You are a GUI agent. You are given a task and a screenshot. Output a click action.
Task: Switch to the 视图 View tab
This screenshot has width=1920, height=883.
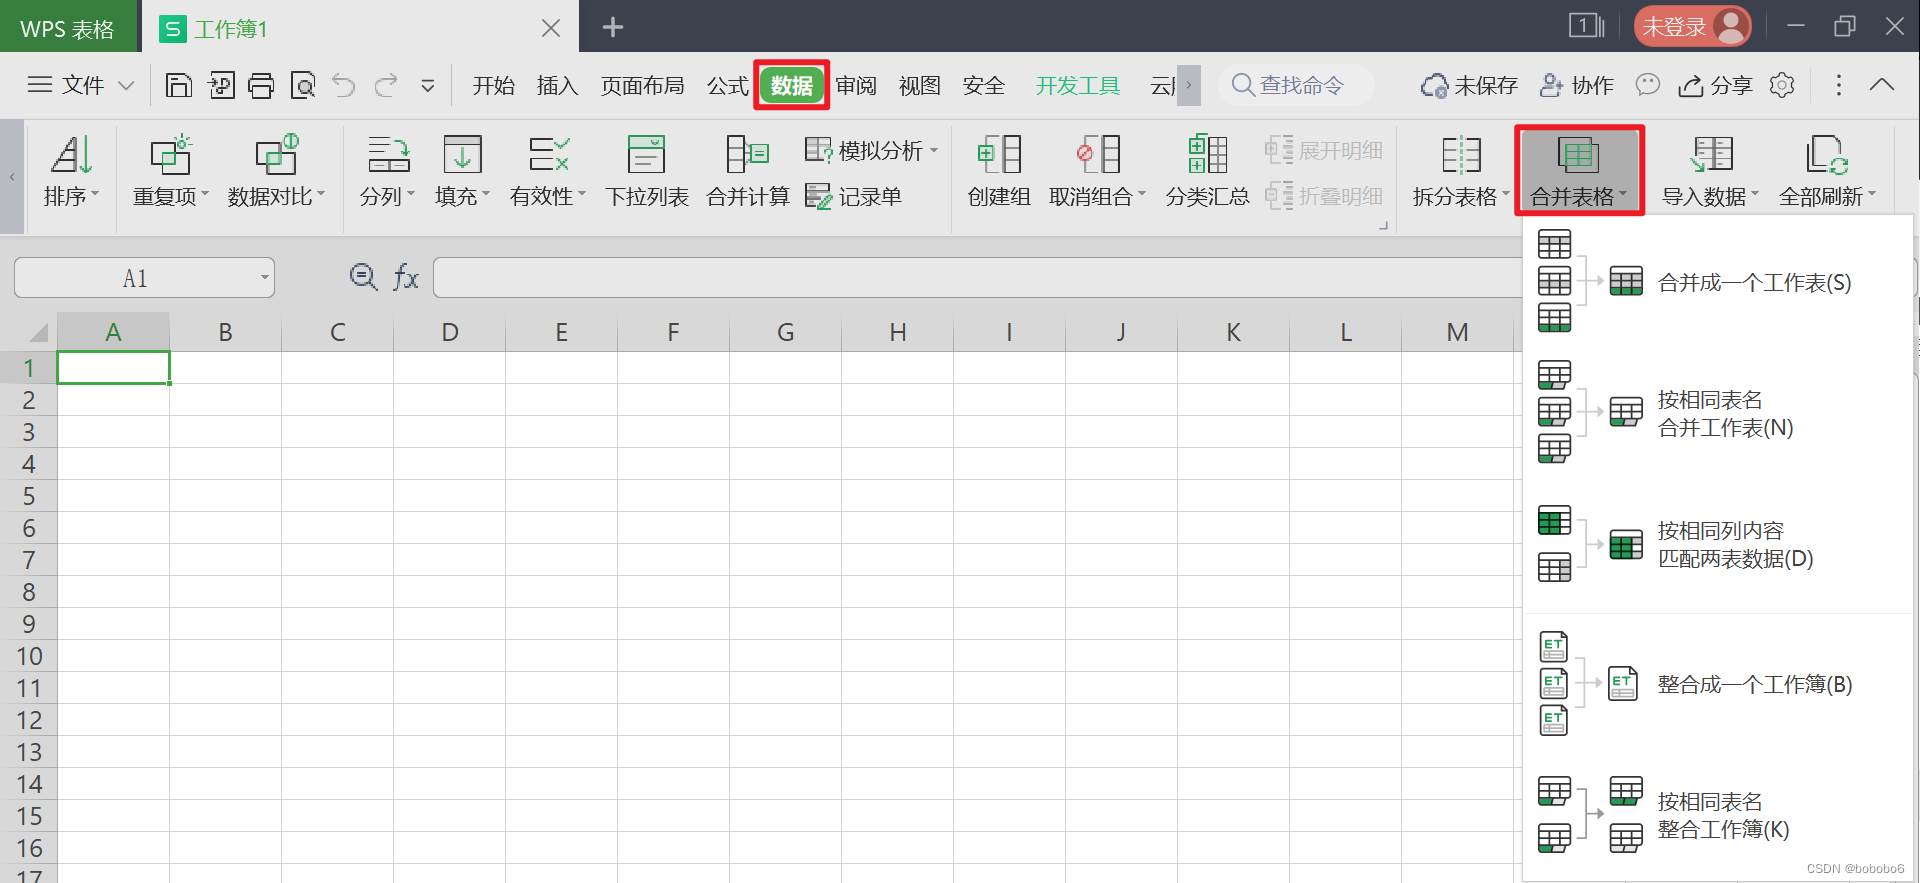[x=920, y=86]
